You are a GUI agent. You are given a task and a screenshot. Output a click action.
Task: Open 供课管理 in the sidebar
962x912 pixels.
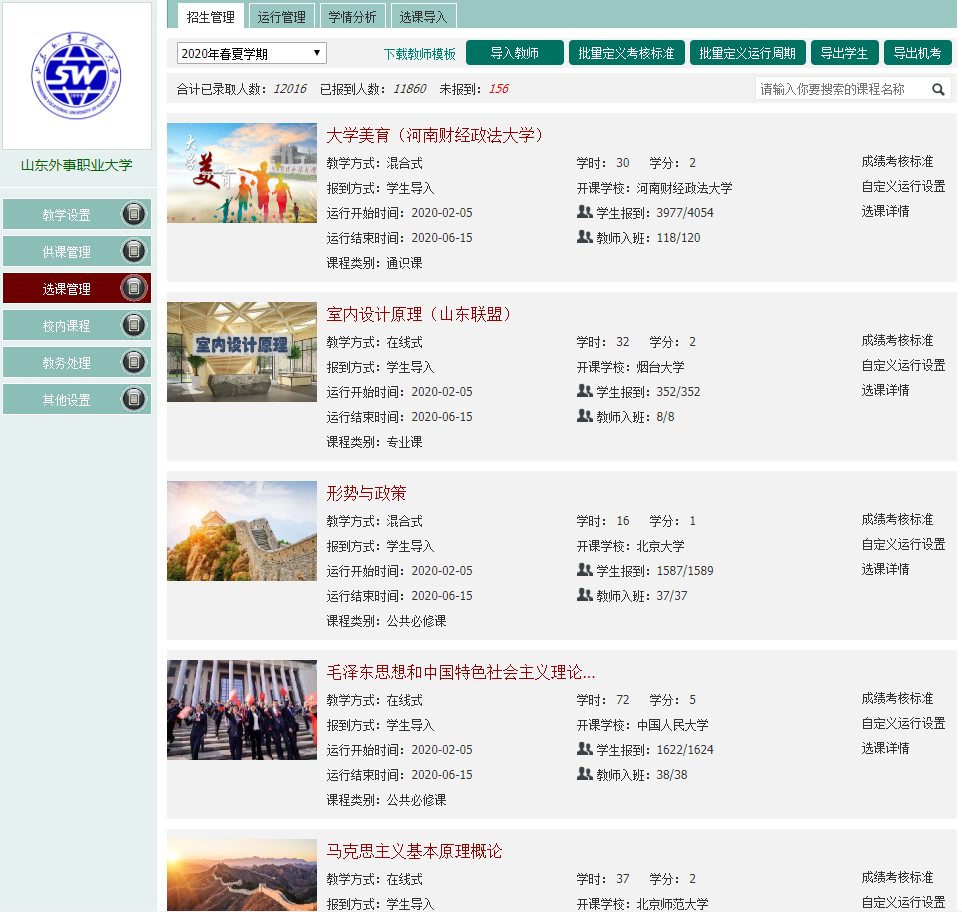(x=77, y=251)
